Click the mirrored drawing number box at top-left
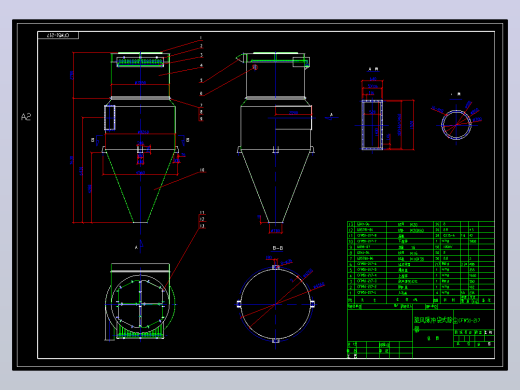 [x=58, y=35]
